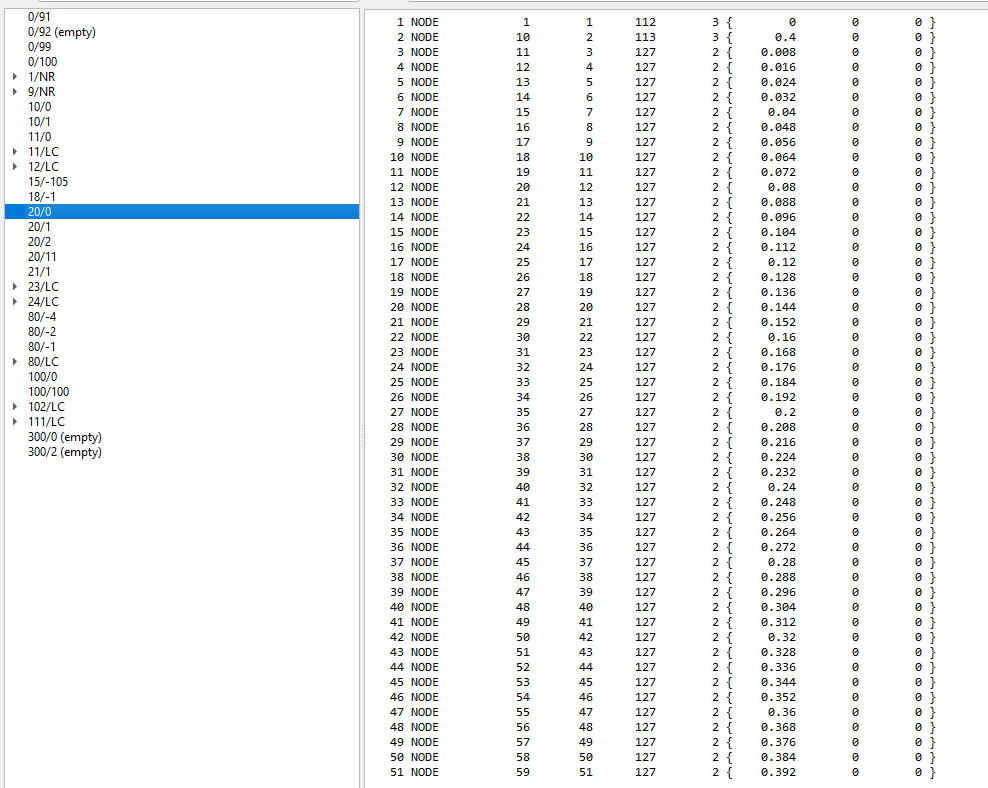Image resolution: width=988 pixels, height=788 pixels.
Task: Expand the 11/LC tree node
Action: coord(15,152)
